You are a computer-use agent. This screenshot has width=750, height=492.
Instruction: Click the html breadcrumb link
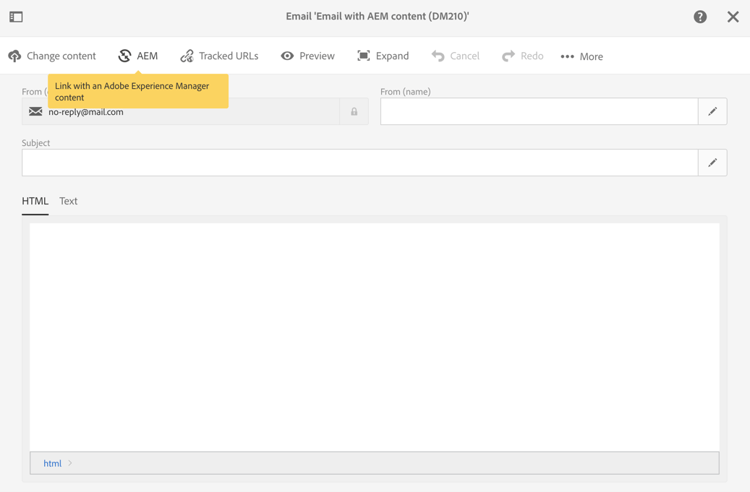52,463
